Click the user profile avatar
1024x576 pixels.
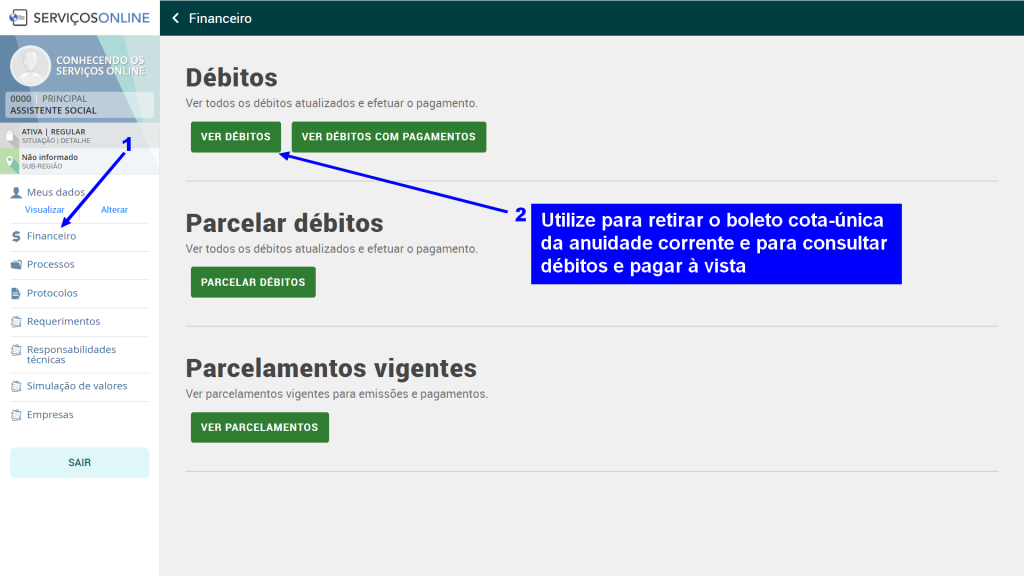click(x=30, y=67)
